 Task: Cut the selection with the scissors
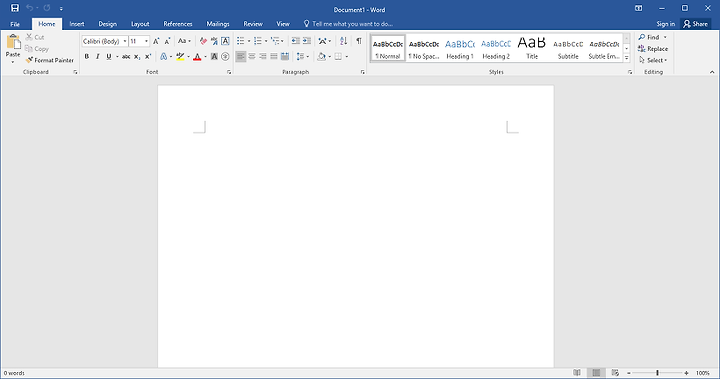tap(35, 37)
